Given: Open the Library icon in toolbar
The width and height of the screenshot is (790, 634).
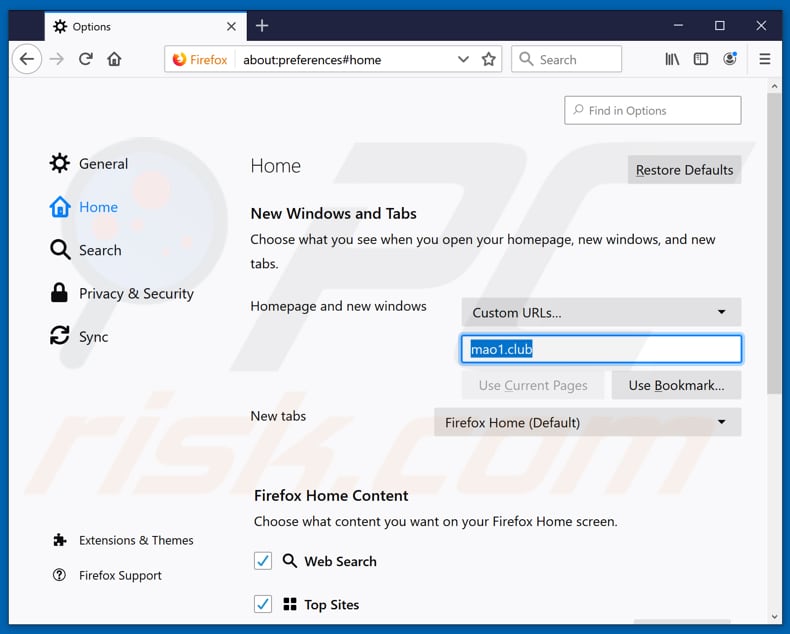Looking at the screenshot, I should pyautogui.click(x=672, y=59).
